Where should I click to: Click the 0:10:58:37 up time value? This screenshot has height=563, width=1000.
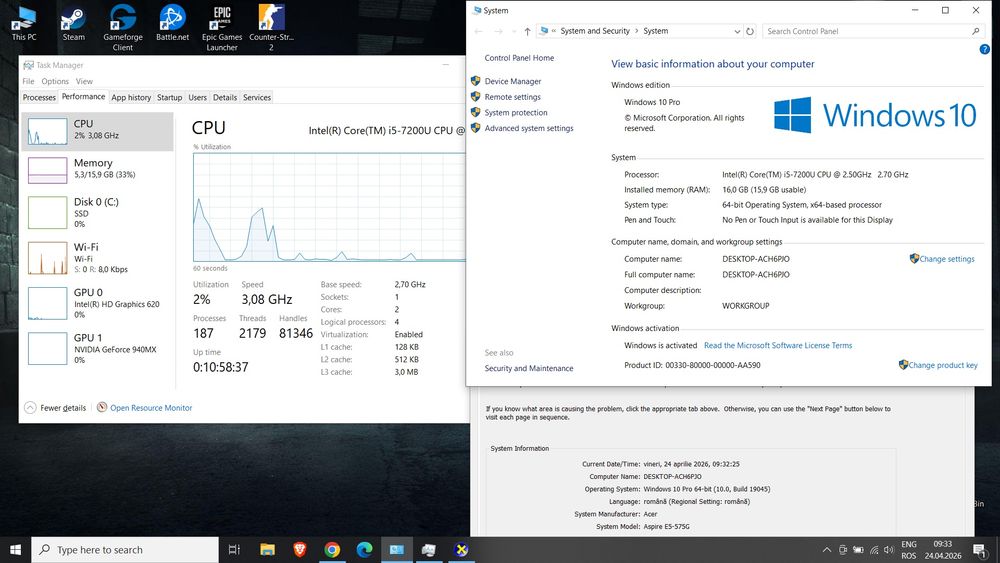coord(221,367)
